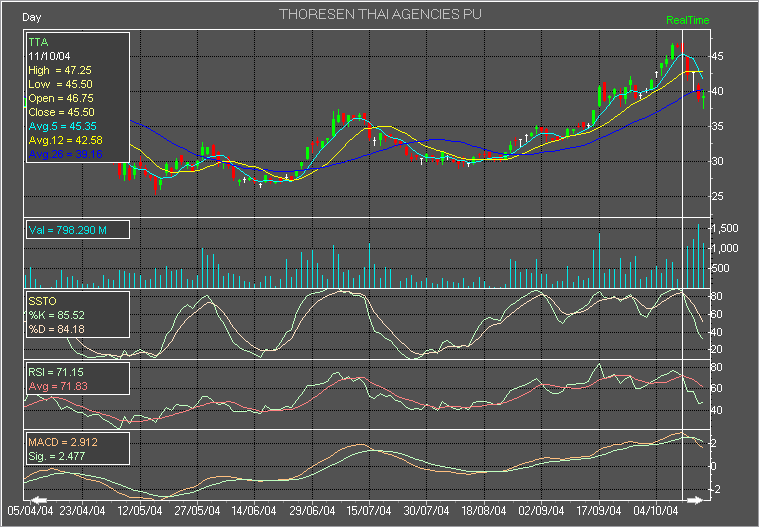Click the 12/05/04 date axis label
This screenshot has height=528, width=760.
coord(140,511)
